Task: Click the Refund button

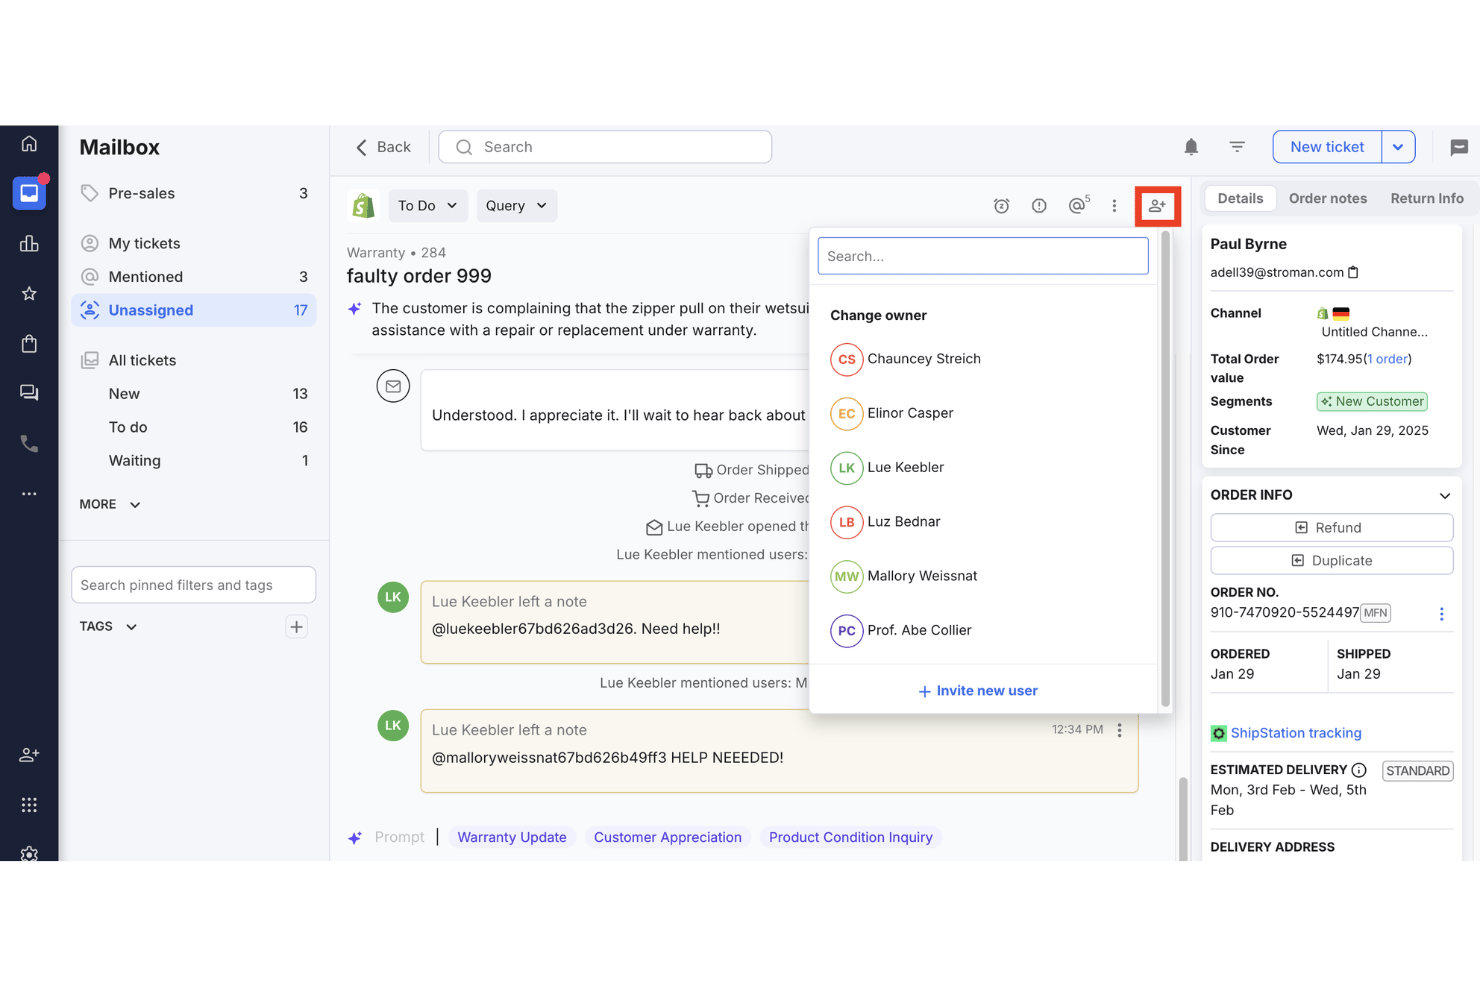Action: pyautogui.click(x=1331, y=528)
